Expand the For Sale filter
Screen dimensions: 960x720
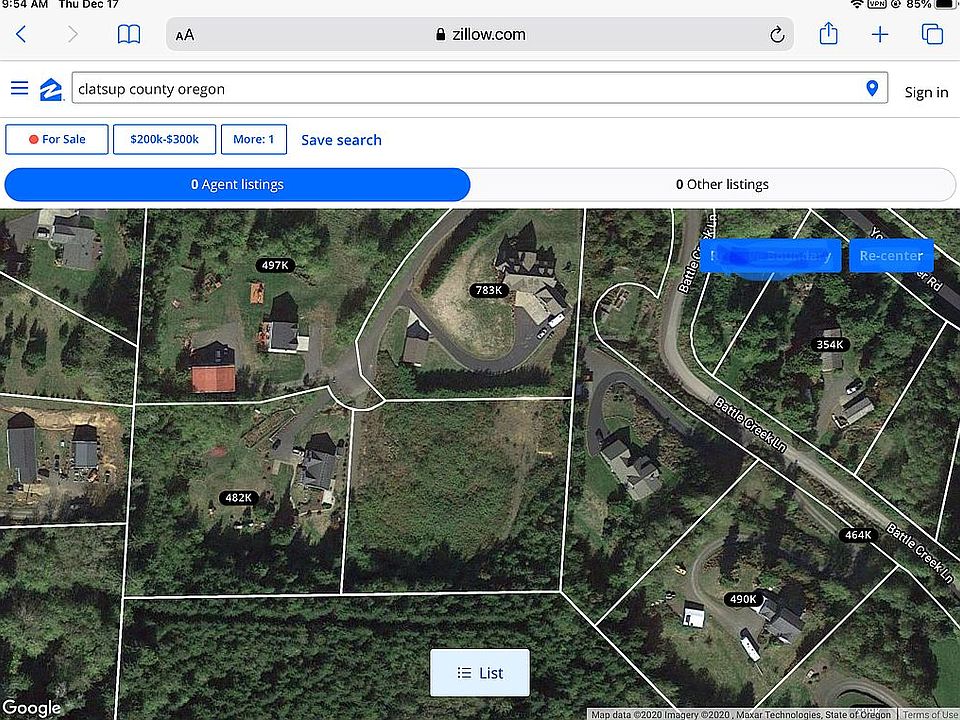point(57,140)
